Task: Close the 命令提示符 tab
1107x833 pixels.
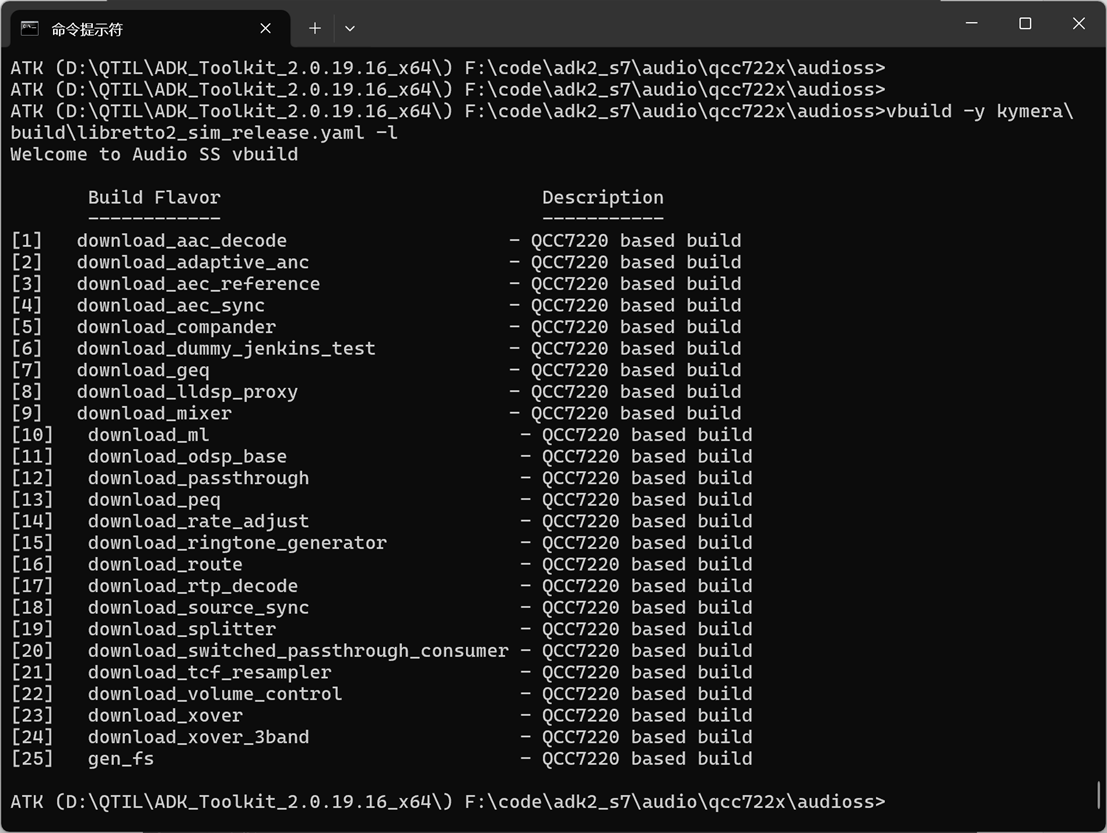Action: pos(265,28)
